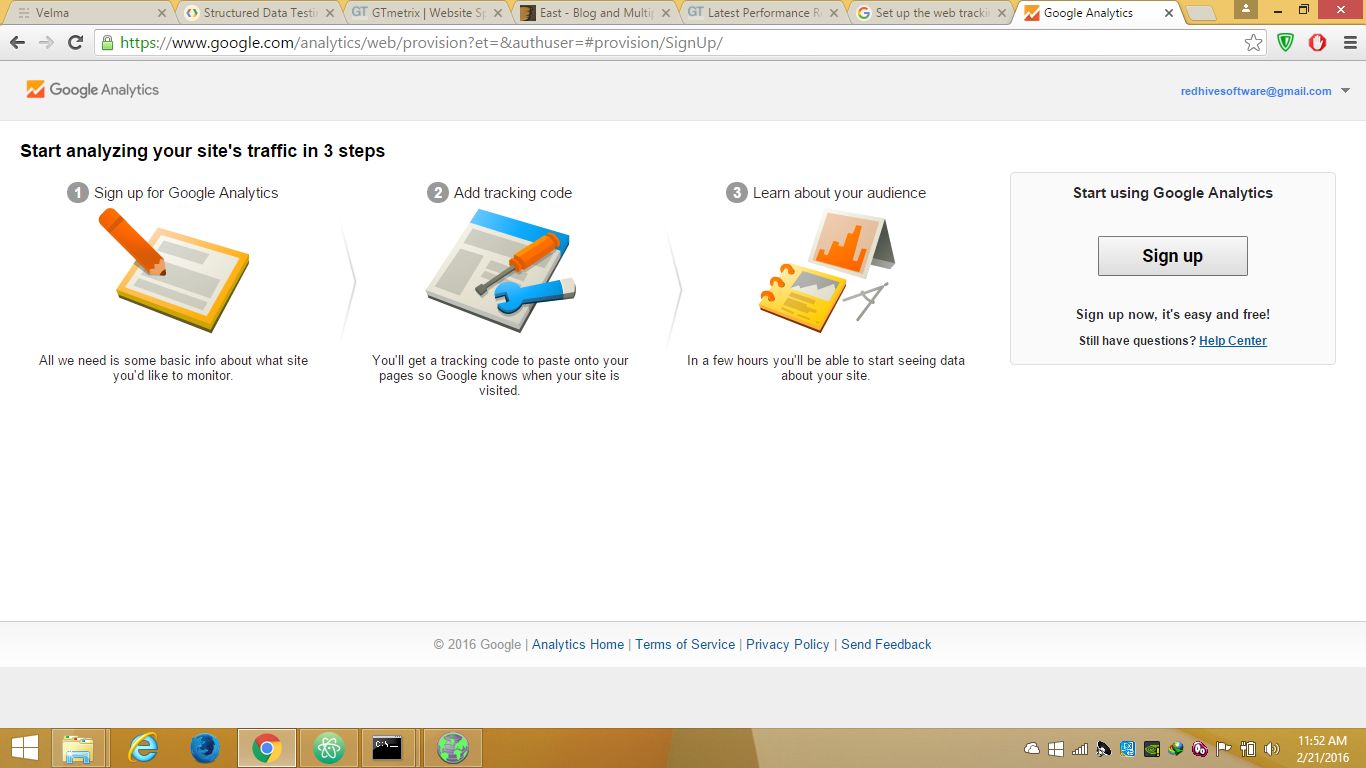Open the NVIDIA tray icon
This screenshot has height=768, width=1366.
[x=1152, y=749]
